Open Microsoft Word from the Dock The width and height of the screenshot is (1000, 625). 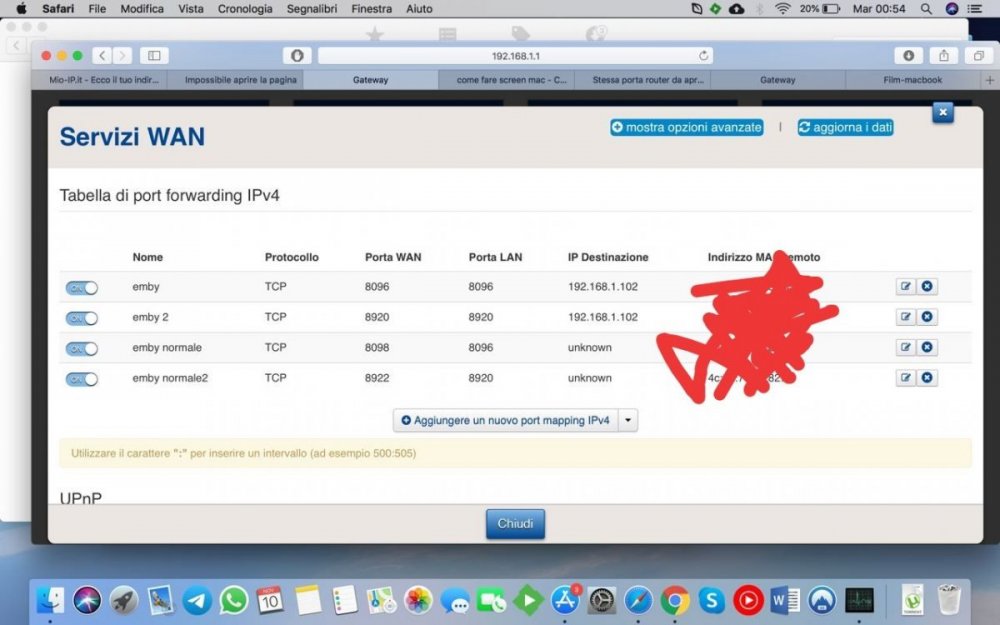[x=785, y=600]
